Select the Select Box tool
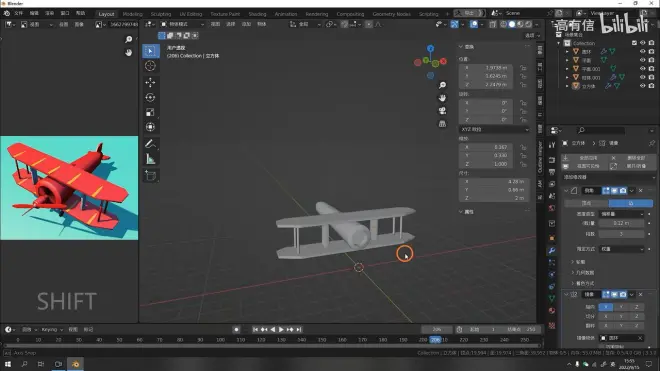 click(150, 51)
